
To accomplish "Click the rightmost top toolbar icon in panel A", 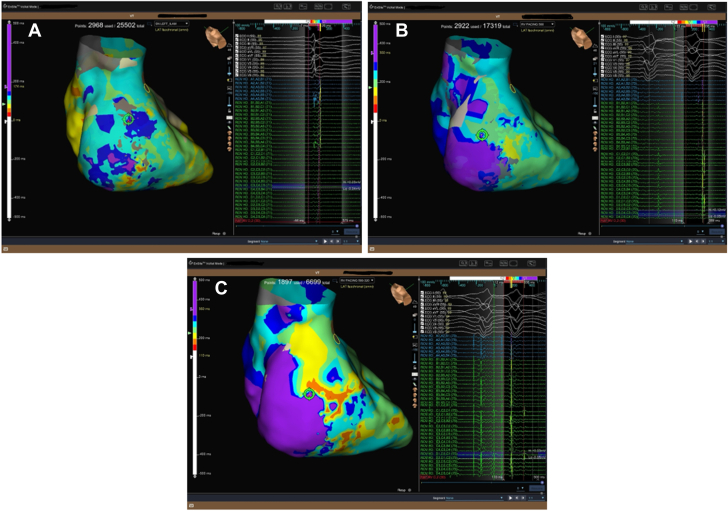I will 346,6.
